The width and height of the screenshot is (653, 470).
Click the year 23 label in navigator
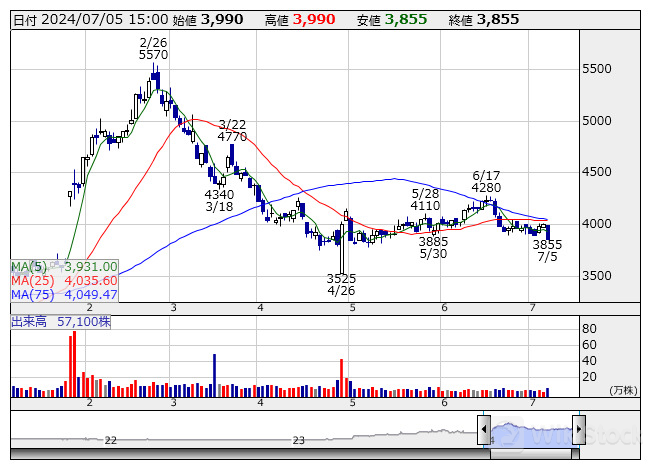298,440
